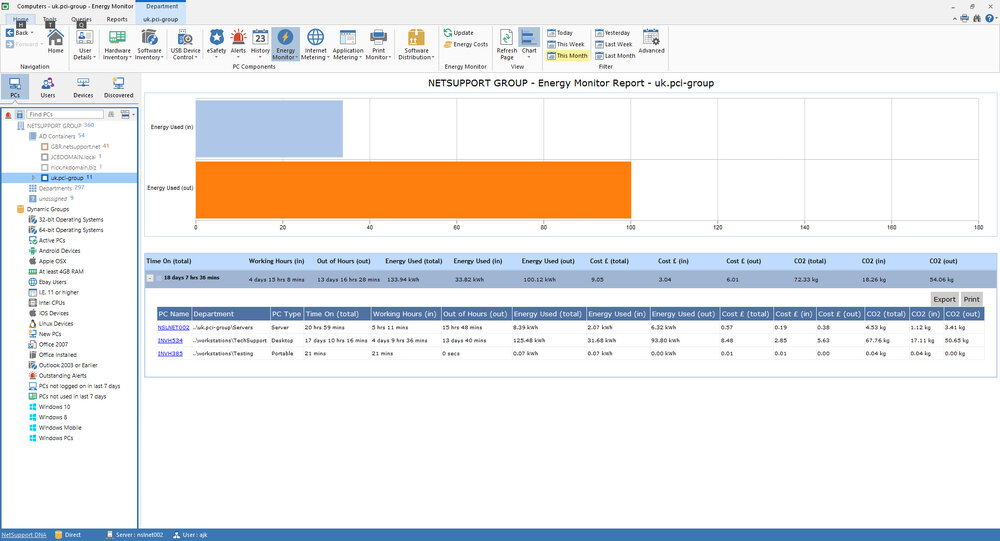Open the Software Distribution tool
This screenshot has width=1000, height=541.
(x=416, y=45)
